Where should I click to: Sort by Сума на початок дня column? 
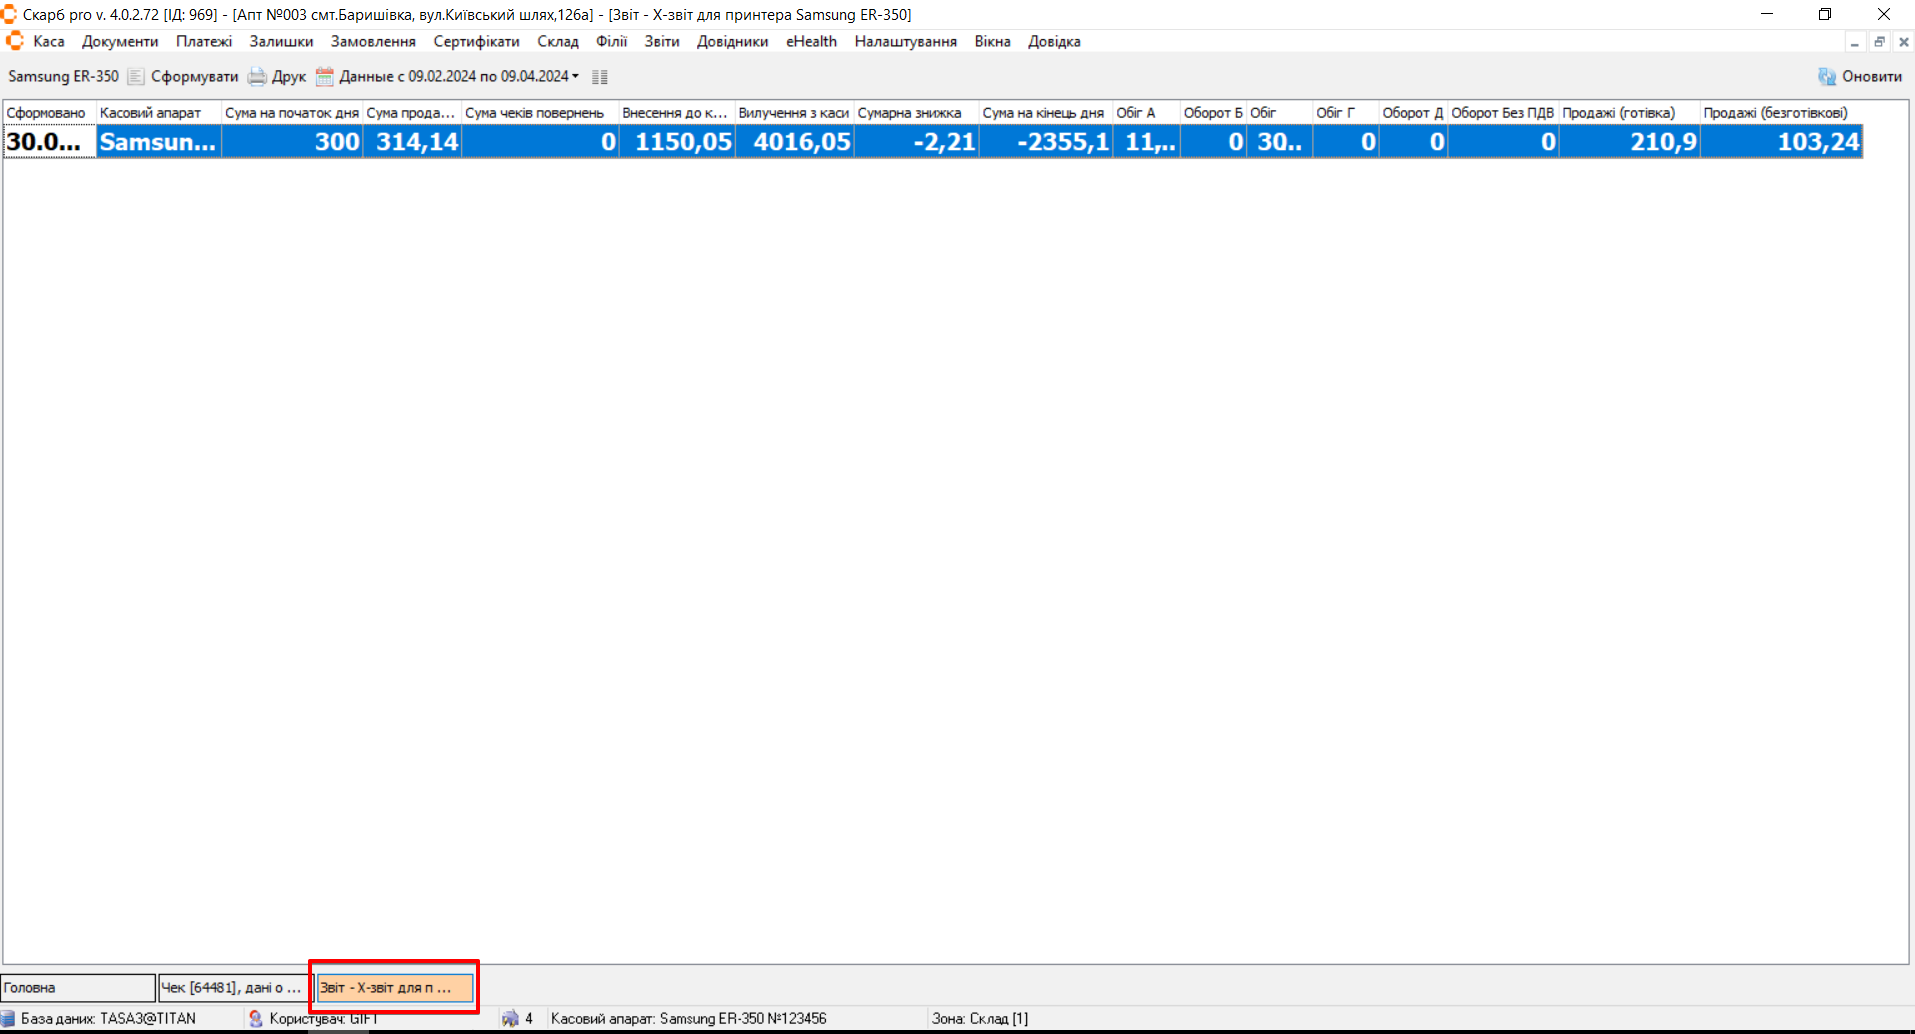(x=291, y=113)
